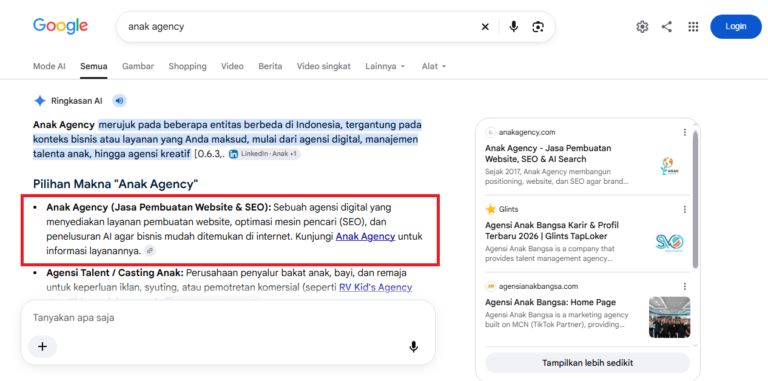Click Anak Agency logo thumbnail

(x=669, y=166)
